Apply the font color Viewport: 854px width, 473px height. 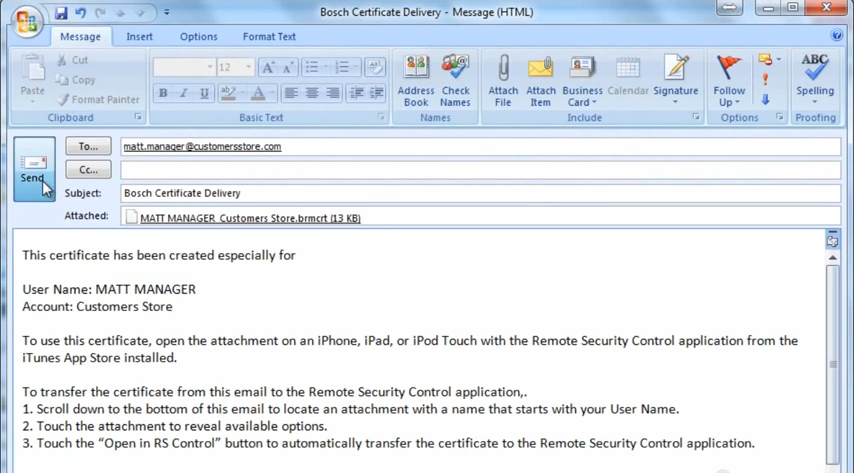click(x=258, y=93)
